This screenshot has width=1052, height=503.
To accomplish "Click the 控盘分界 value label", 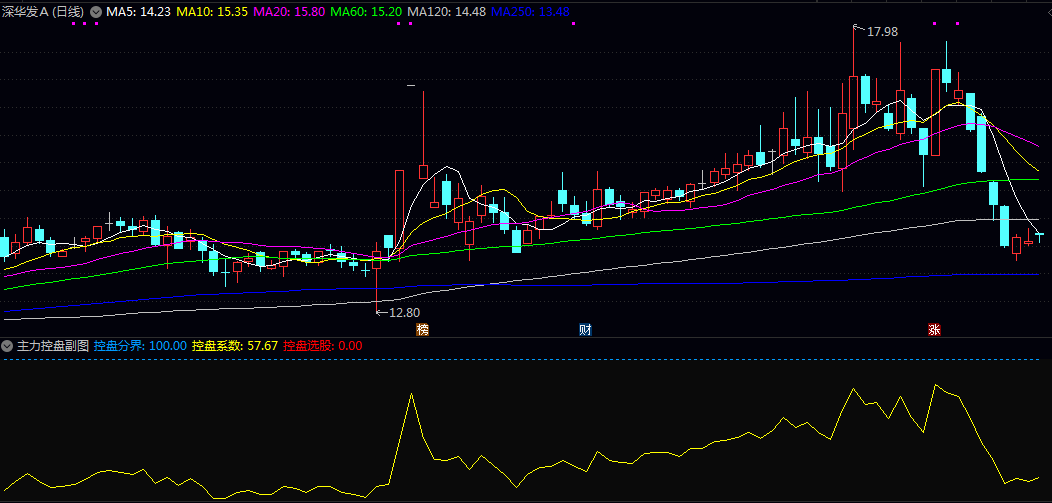I will click(x=140, y=346).
